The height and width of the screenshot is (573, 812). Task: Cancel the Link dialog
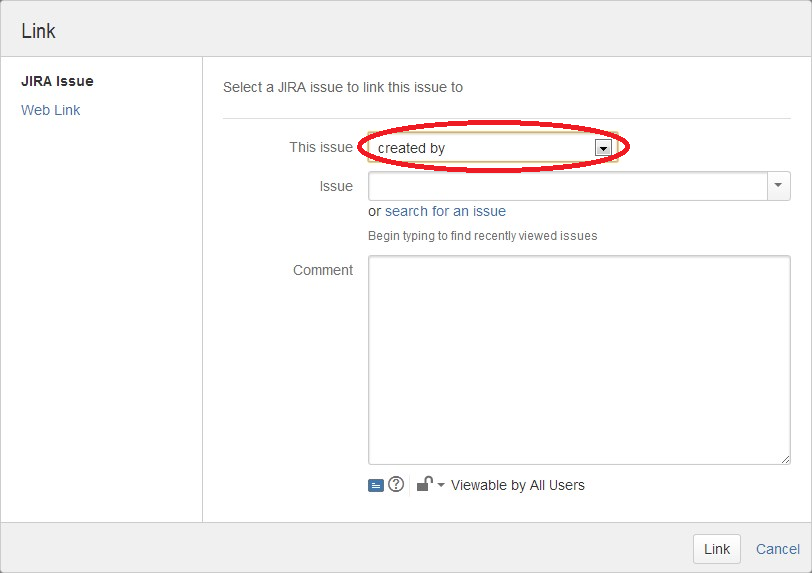(778, 549)
